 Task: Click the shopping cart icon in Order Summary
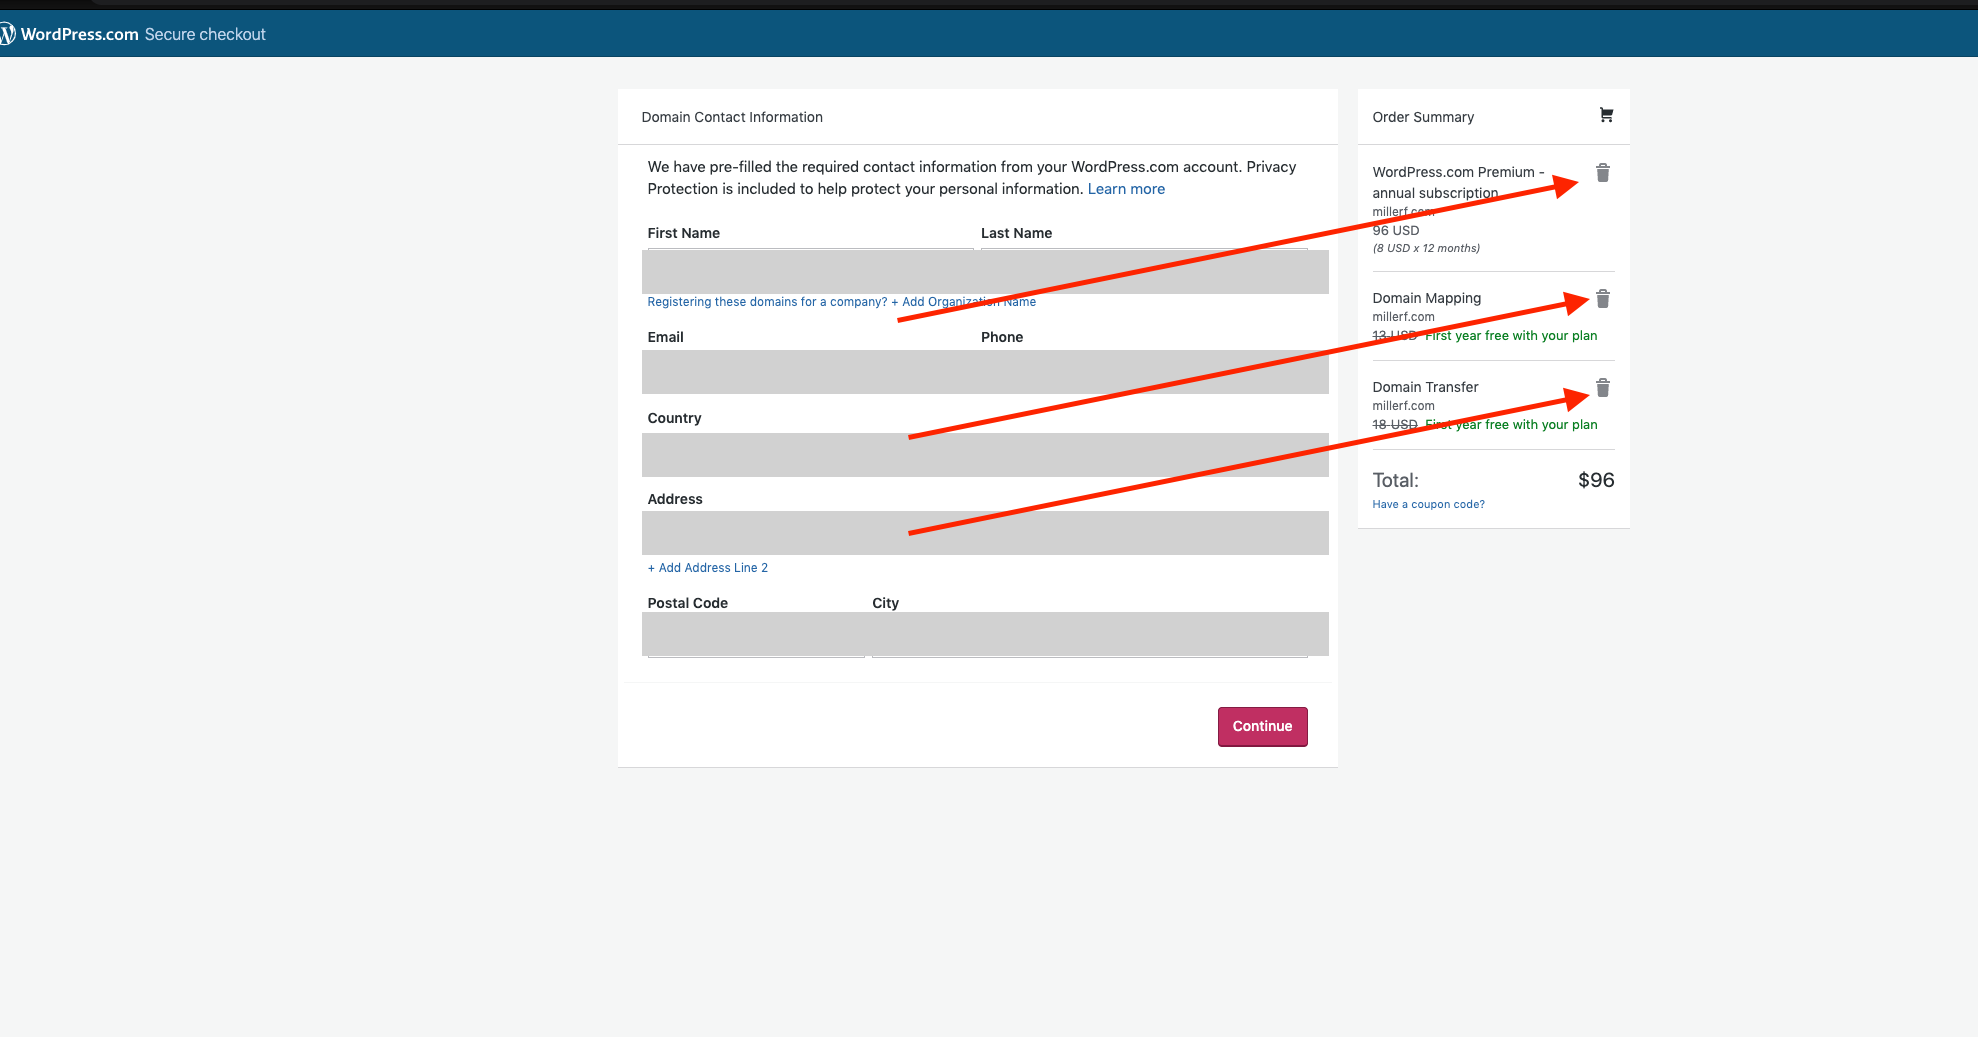[x=1606, y=115]
